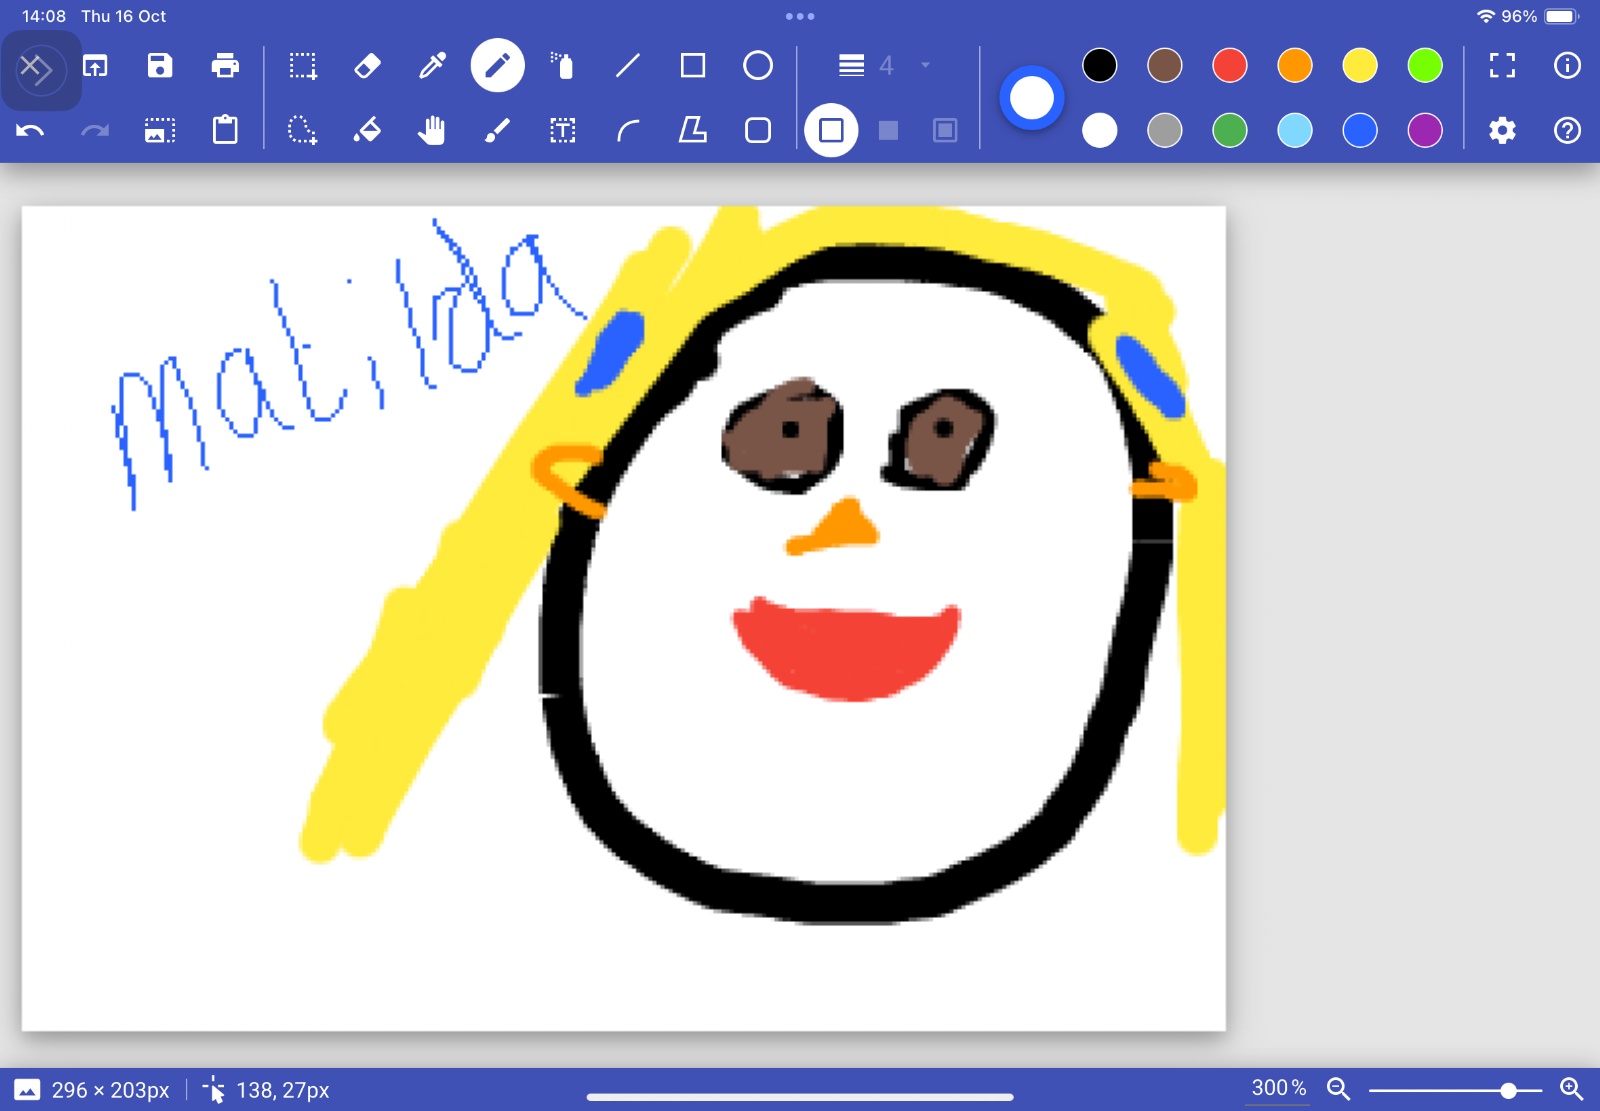Click the Save image icon
This screenshot has width=1600, height=1111.
[160, 66]
